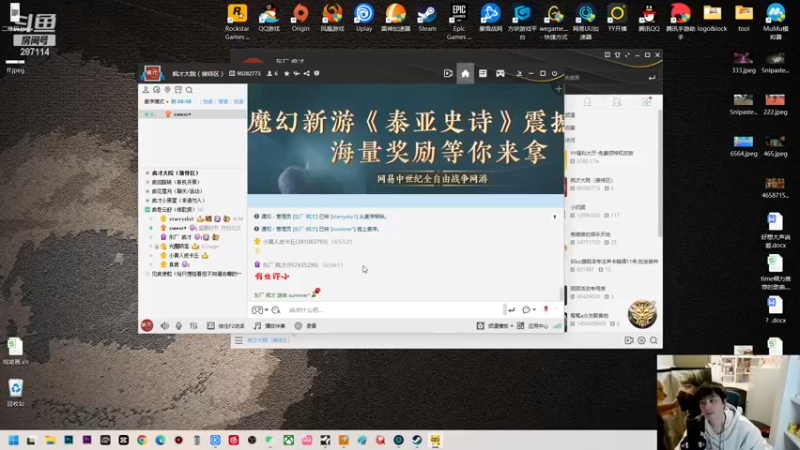Click the star favorite icon in channel header
800x450 pixels.
287,73
